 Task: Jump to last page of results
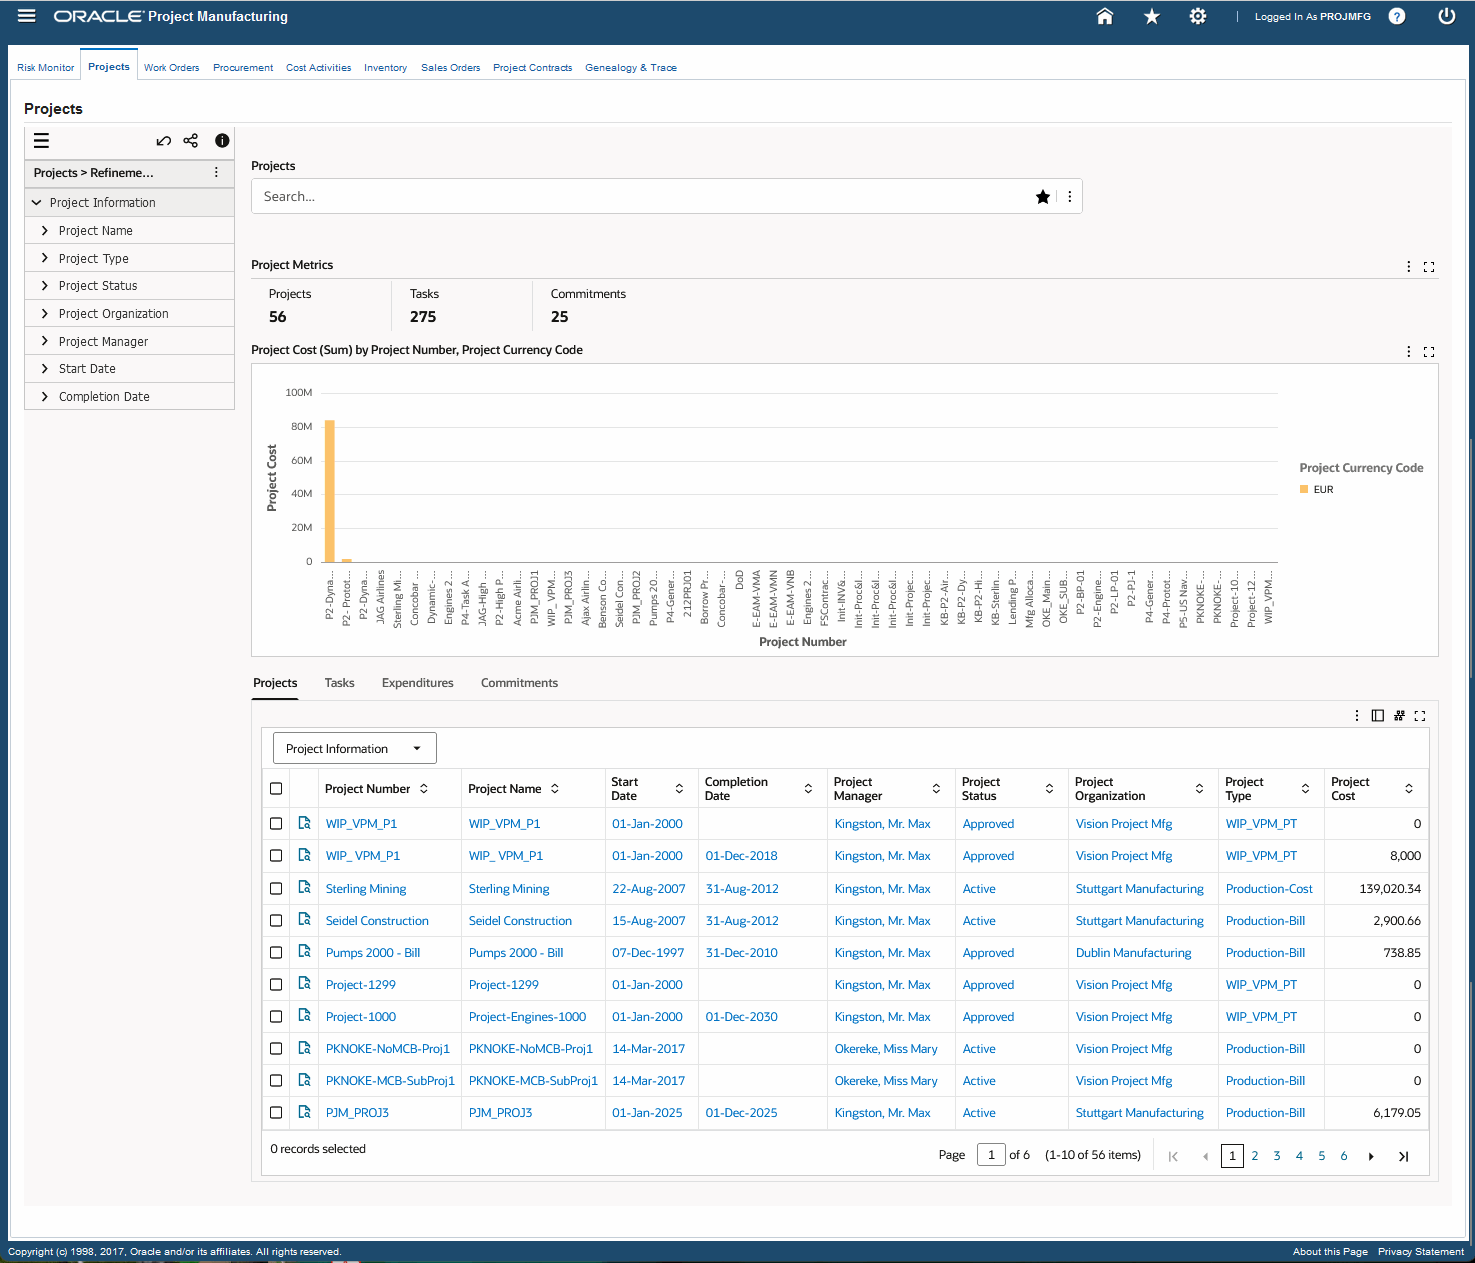1403,1156
